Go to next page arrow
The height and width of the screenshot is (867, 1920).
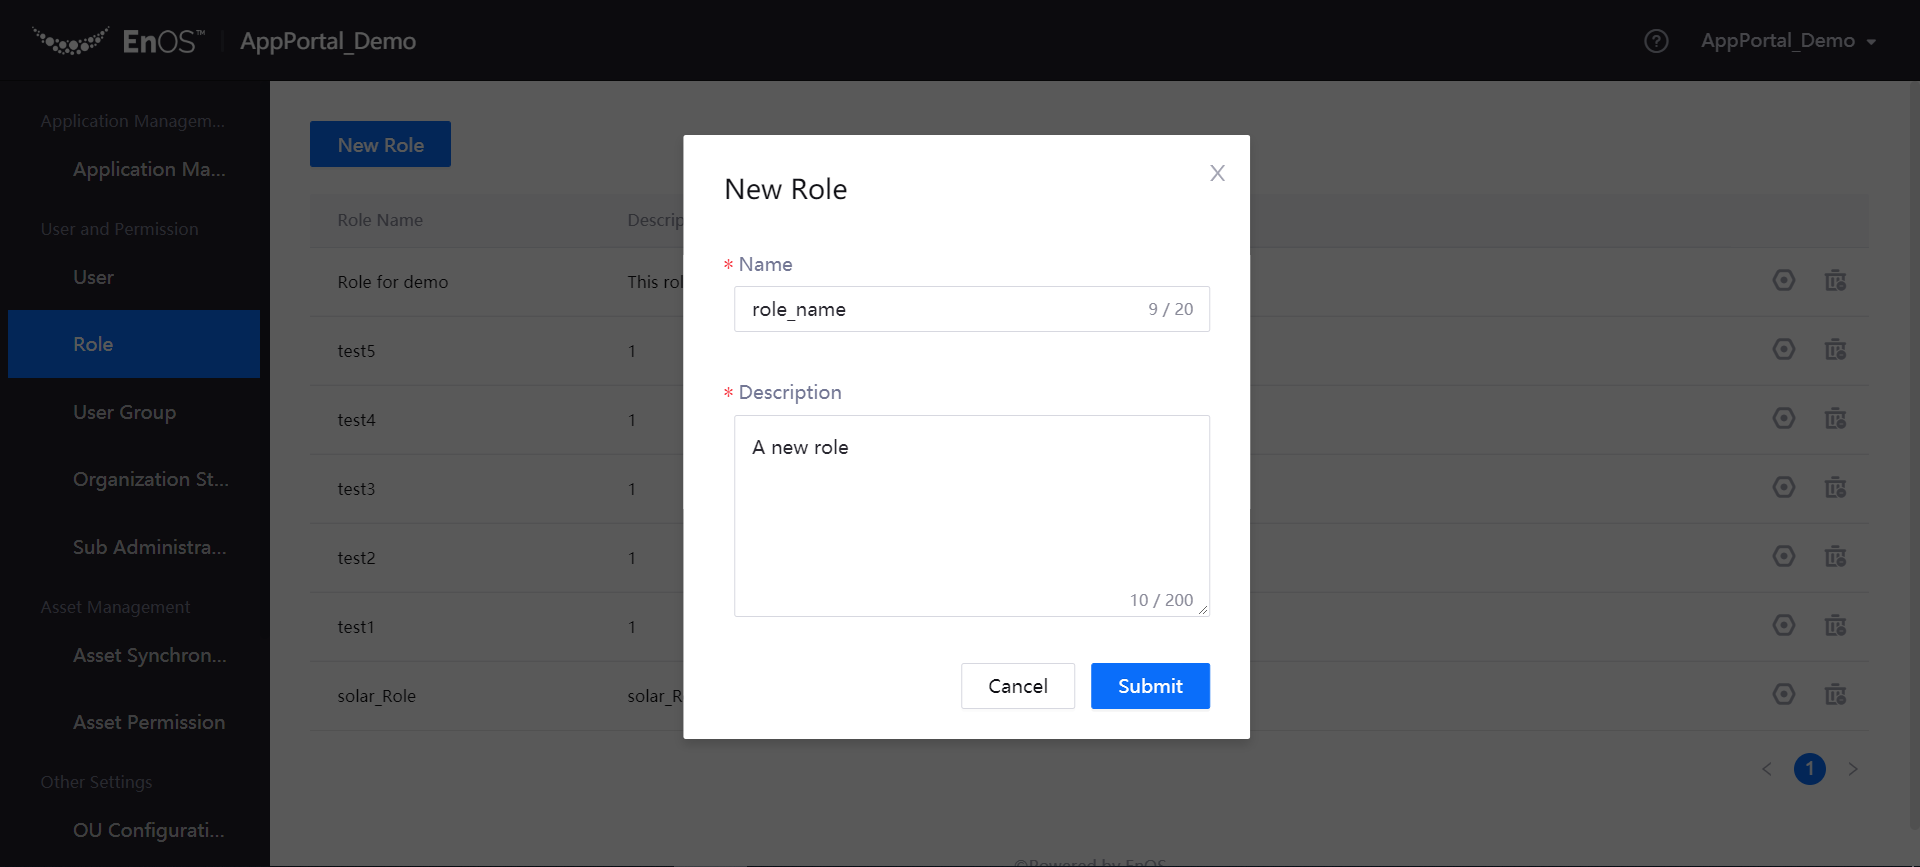click(1853, 769)
